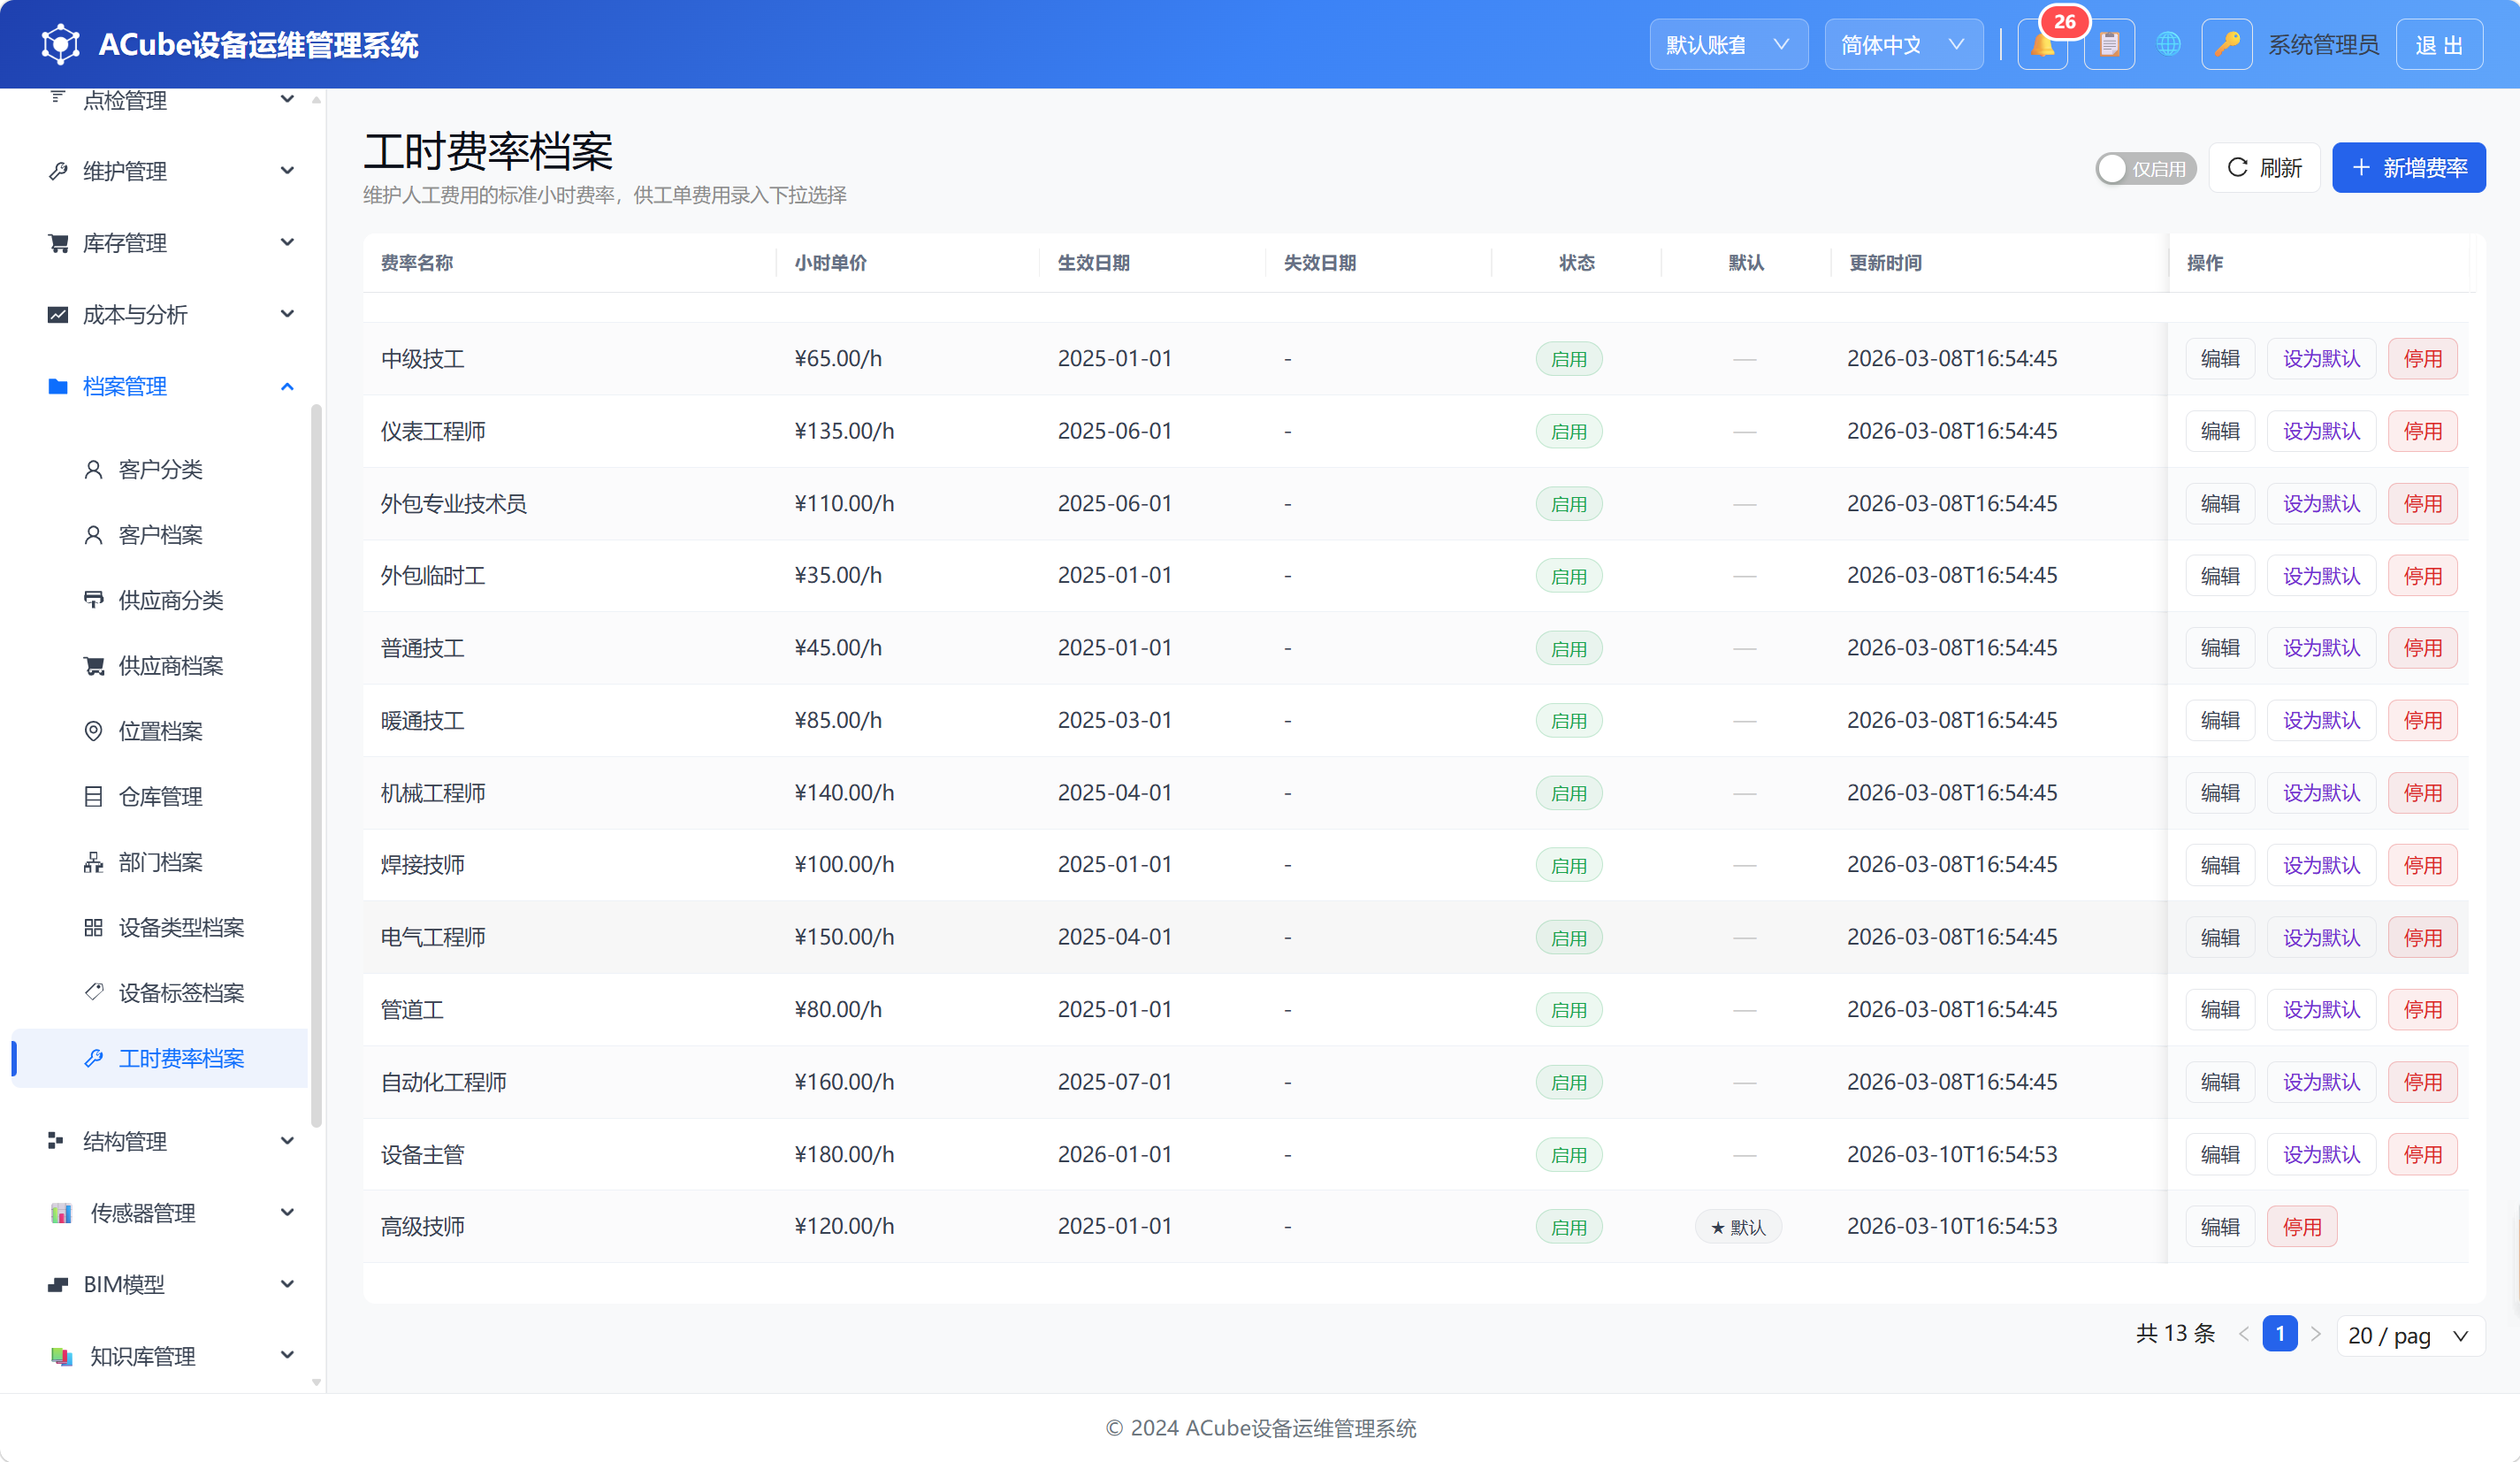Click the 位置档案 location pin icon

point(93,731)
